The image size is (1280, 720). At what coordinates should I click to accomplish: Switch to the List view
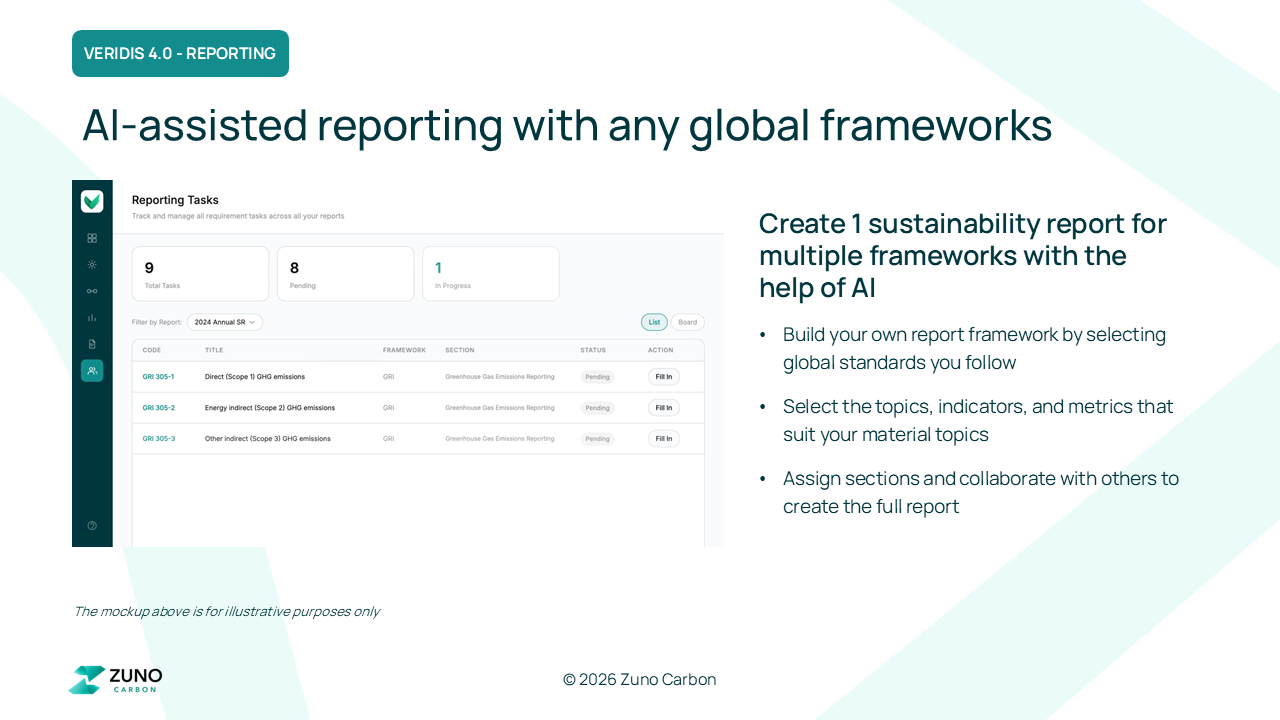coord(654,322)
